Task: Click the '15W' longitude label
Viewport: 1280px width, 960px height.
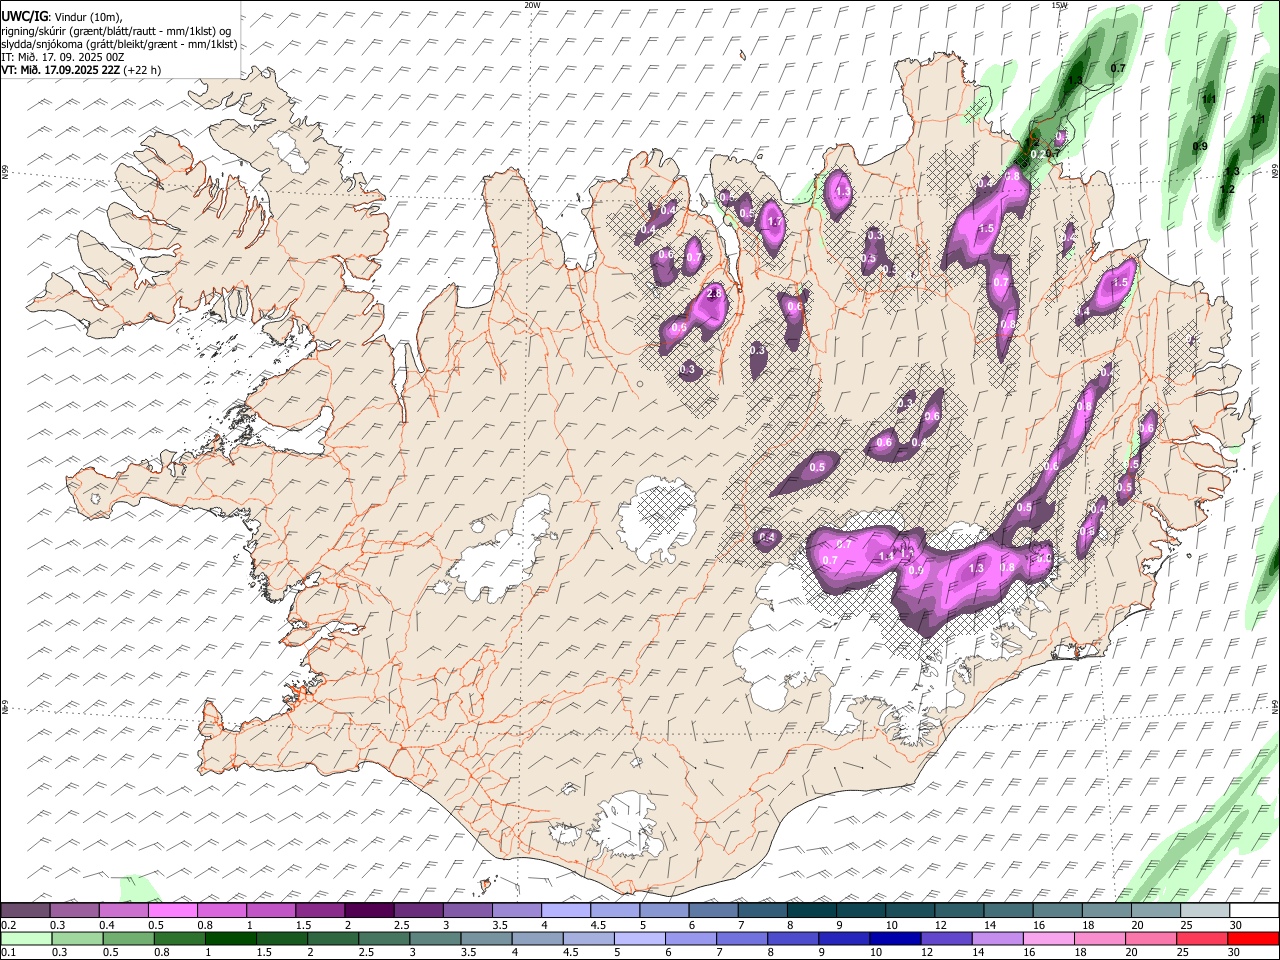Action: [x=1059, y=5]
